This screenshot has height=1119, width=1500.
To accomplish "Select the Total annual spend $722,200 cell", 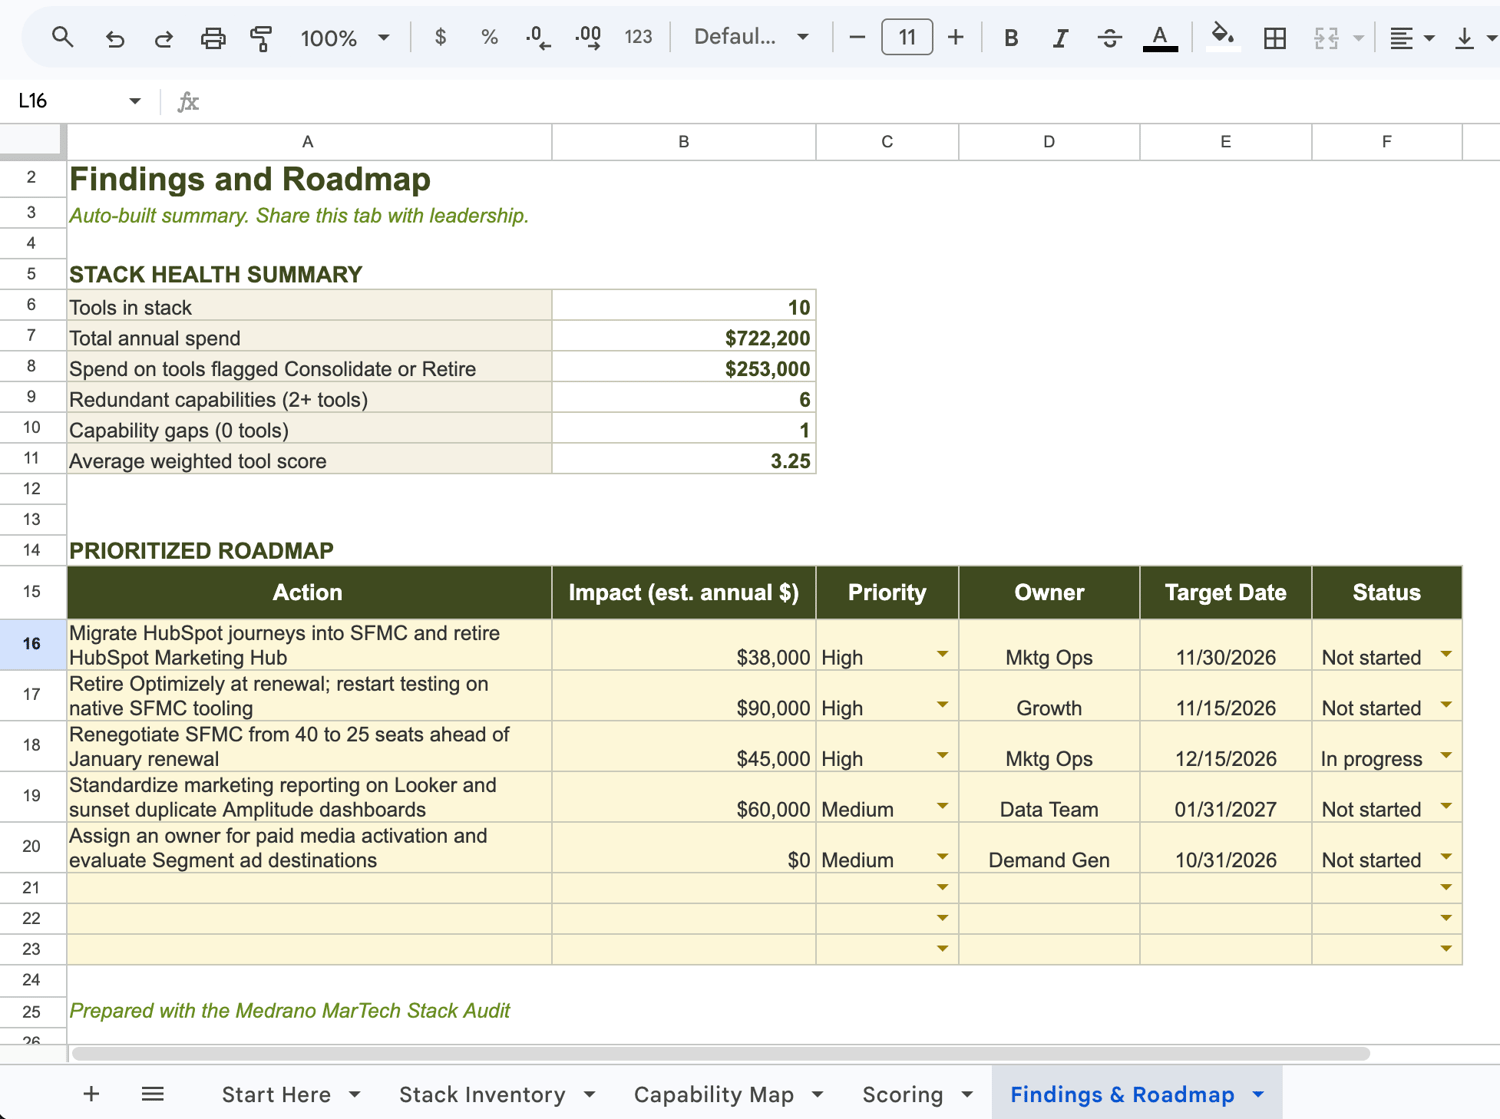I will (x=684, y=338).
